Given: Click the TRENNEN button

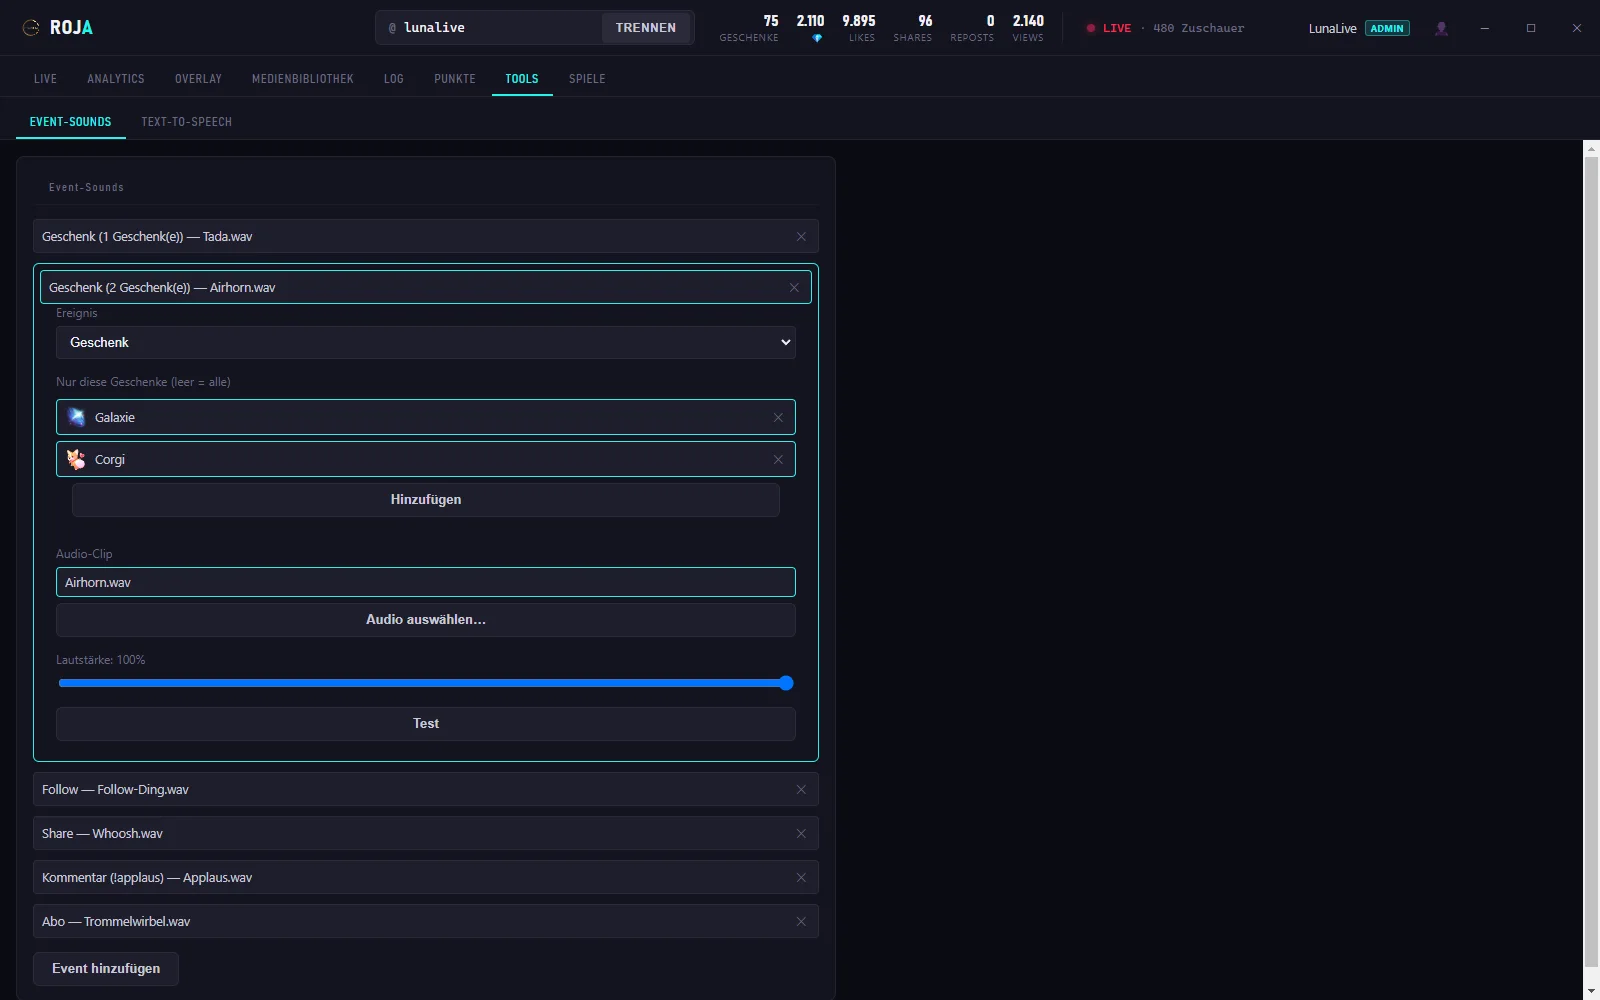Looking at the screenshot, I should pyautogui.click(x=646, y=28).
